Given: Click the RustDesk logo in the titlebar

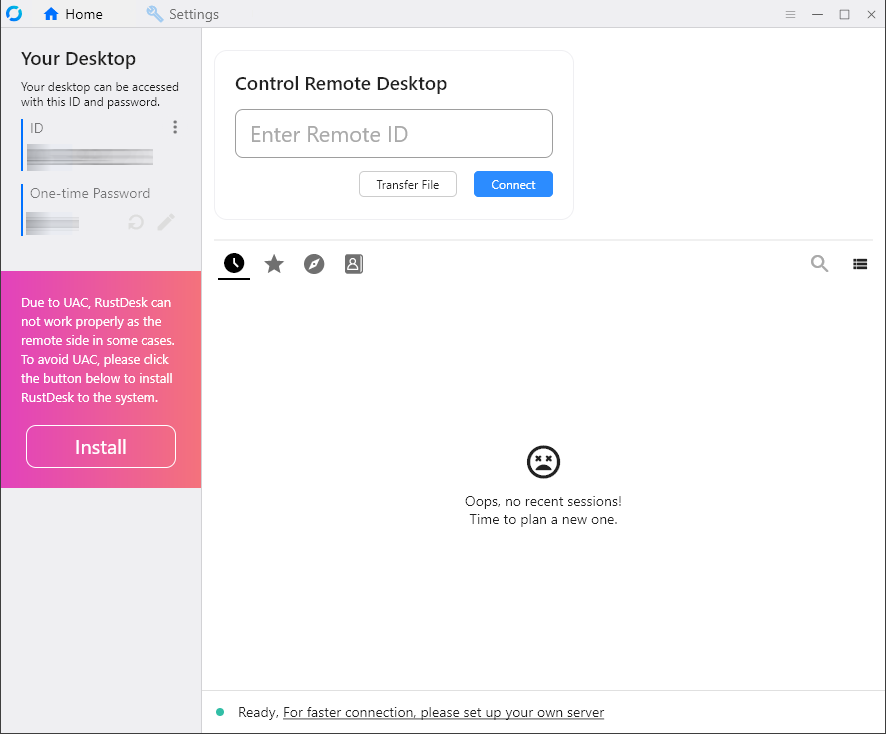Looking at the screenshot, I should (13, 13).
